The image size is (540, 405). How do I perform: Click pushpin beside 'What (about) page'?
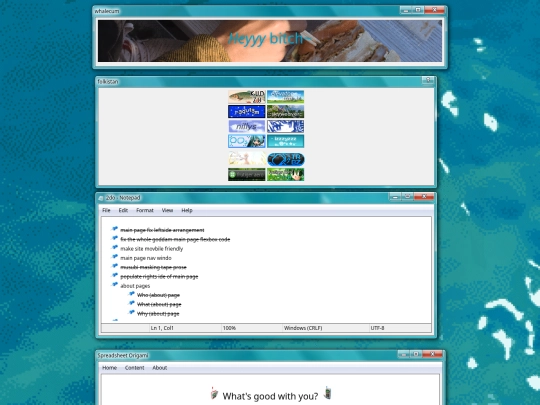tap(131, 303)
